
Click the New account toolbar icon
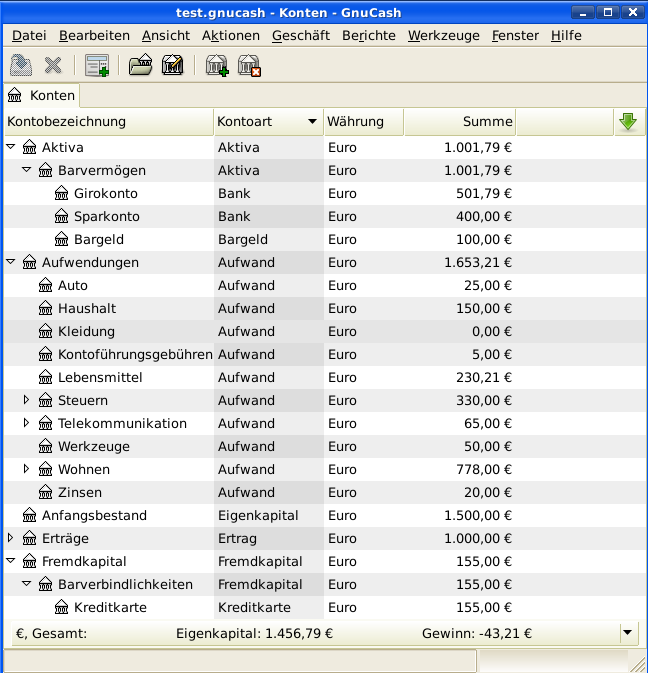coord(216,66)
